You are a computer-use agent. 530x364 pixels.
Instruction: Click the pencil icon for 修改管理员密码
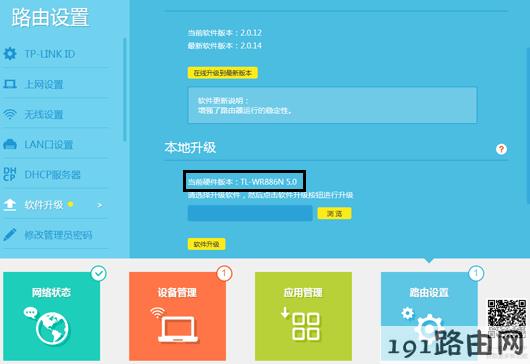(x=10, y=235)
